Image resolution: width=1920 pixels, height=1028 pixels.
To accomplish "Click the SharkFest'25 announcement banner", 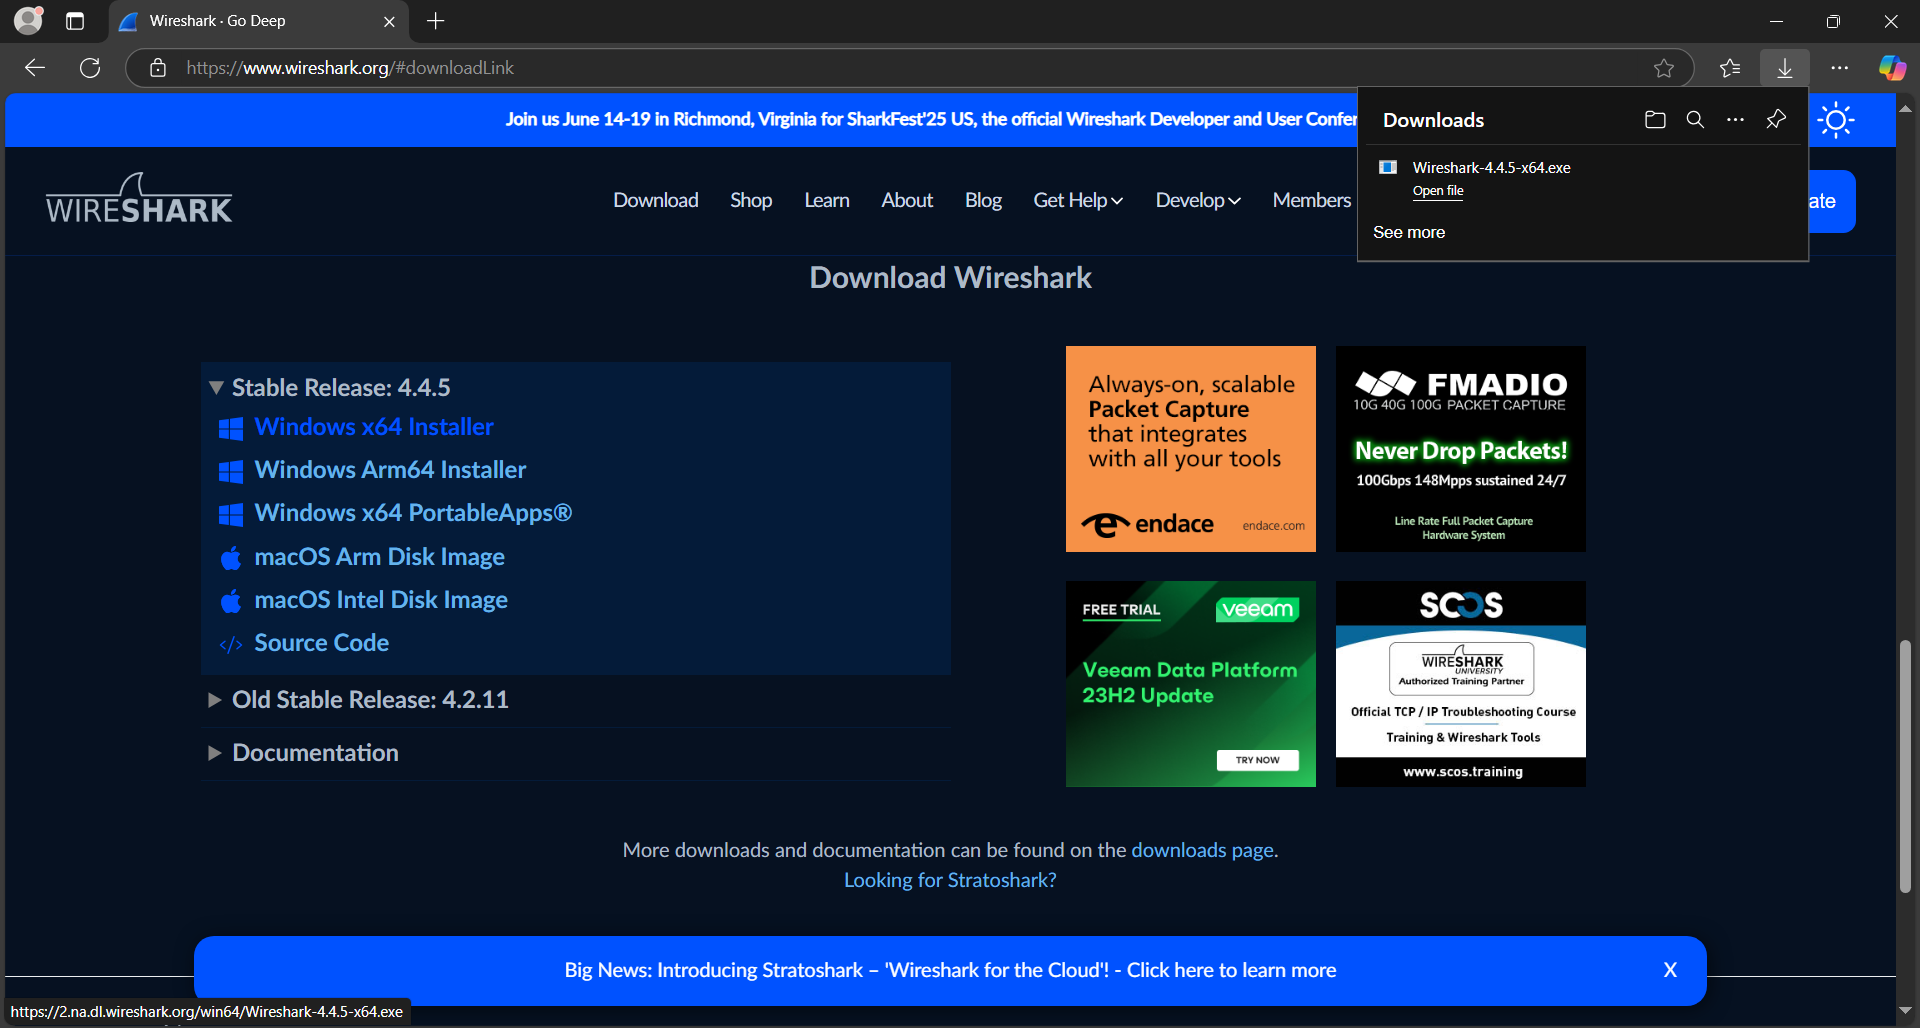I will point(930,119).
